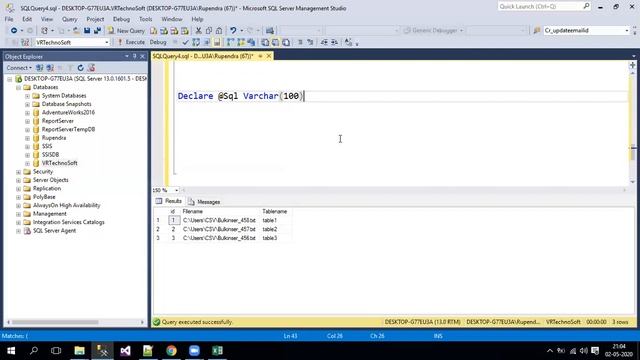Click the Save file icon
The image size is (640, 360).
point(87,31)
